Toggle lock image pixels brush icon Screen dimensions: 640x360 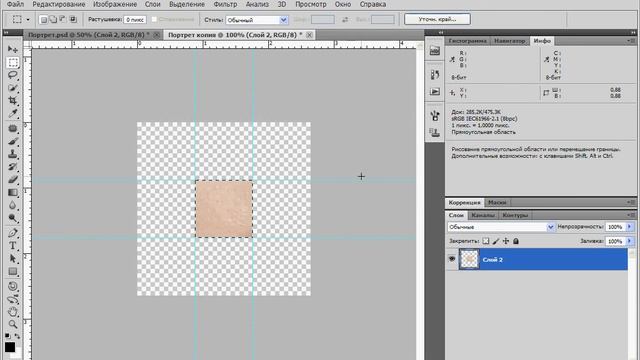click(x=496, y=241)
